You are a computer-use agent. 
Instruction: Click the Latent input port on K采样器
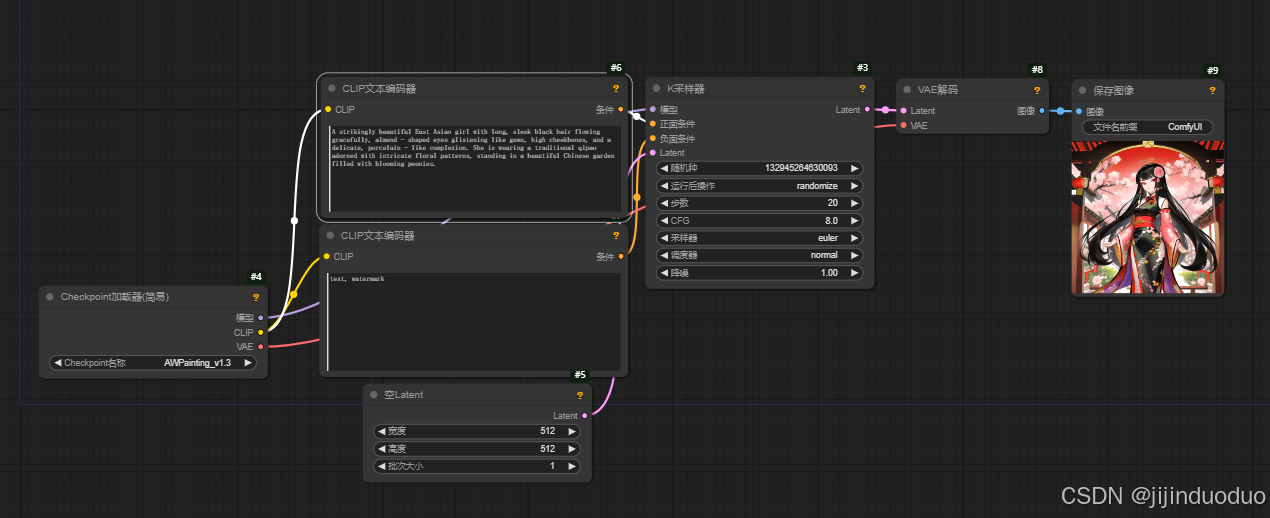pos(653,153)
